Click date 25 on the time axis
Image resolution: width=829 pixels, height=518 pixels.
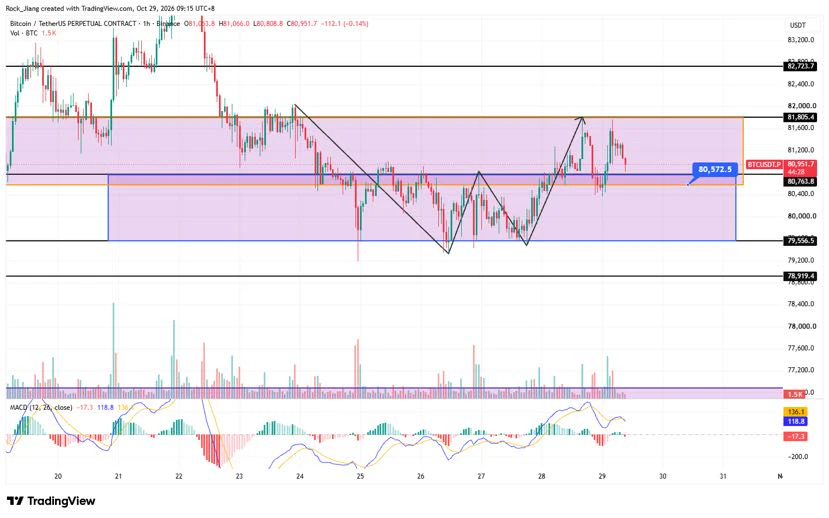361,476
